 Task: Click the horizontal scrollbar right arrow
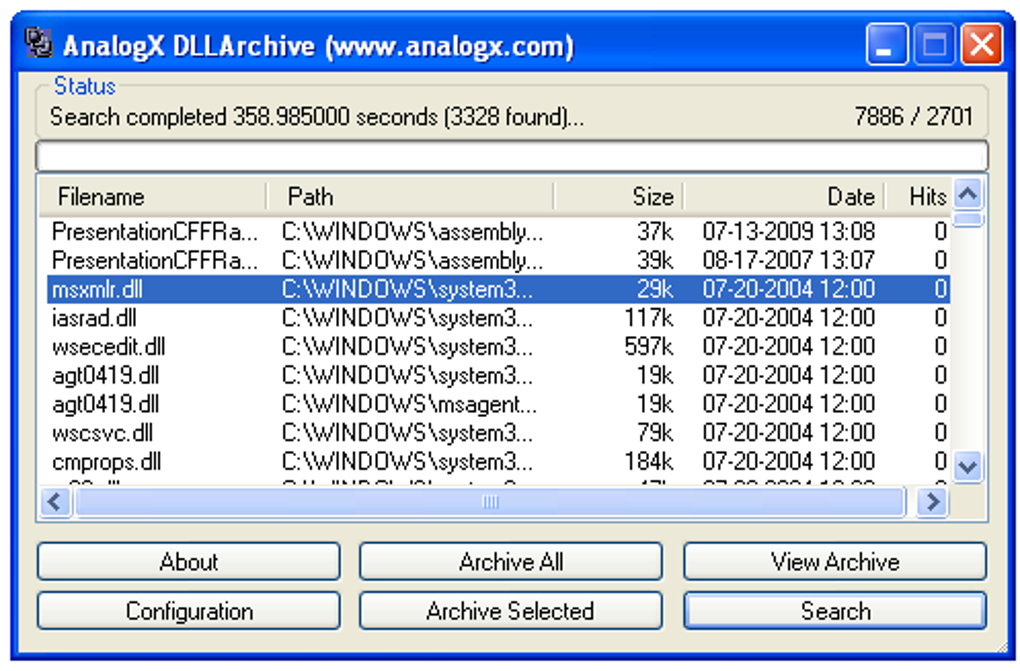pos(933,502)
